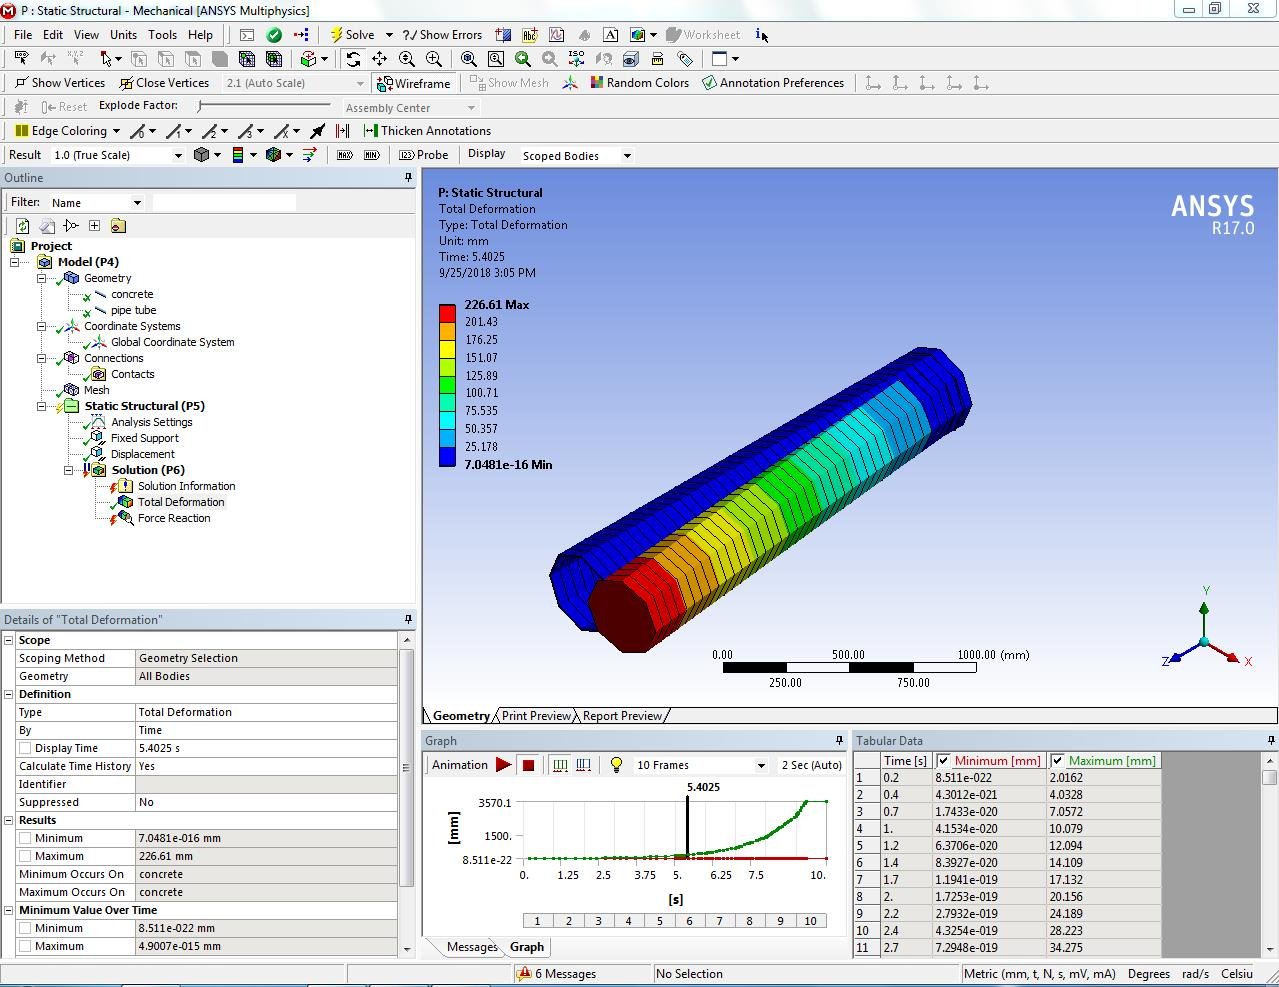Switch to the Report Preview tab
The image size is (1279, 987).
[622, 716]
